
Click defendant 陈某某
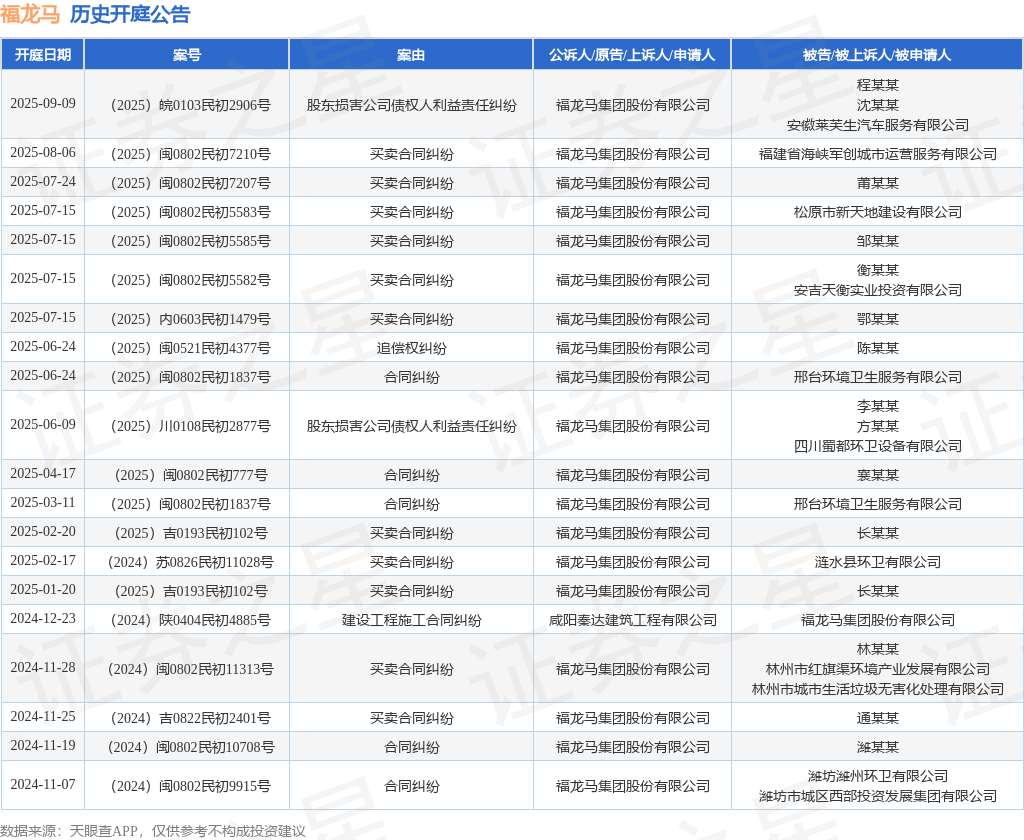coord(878,348)
